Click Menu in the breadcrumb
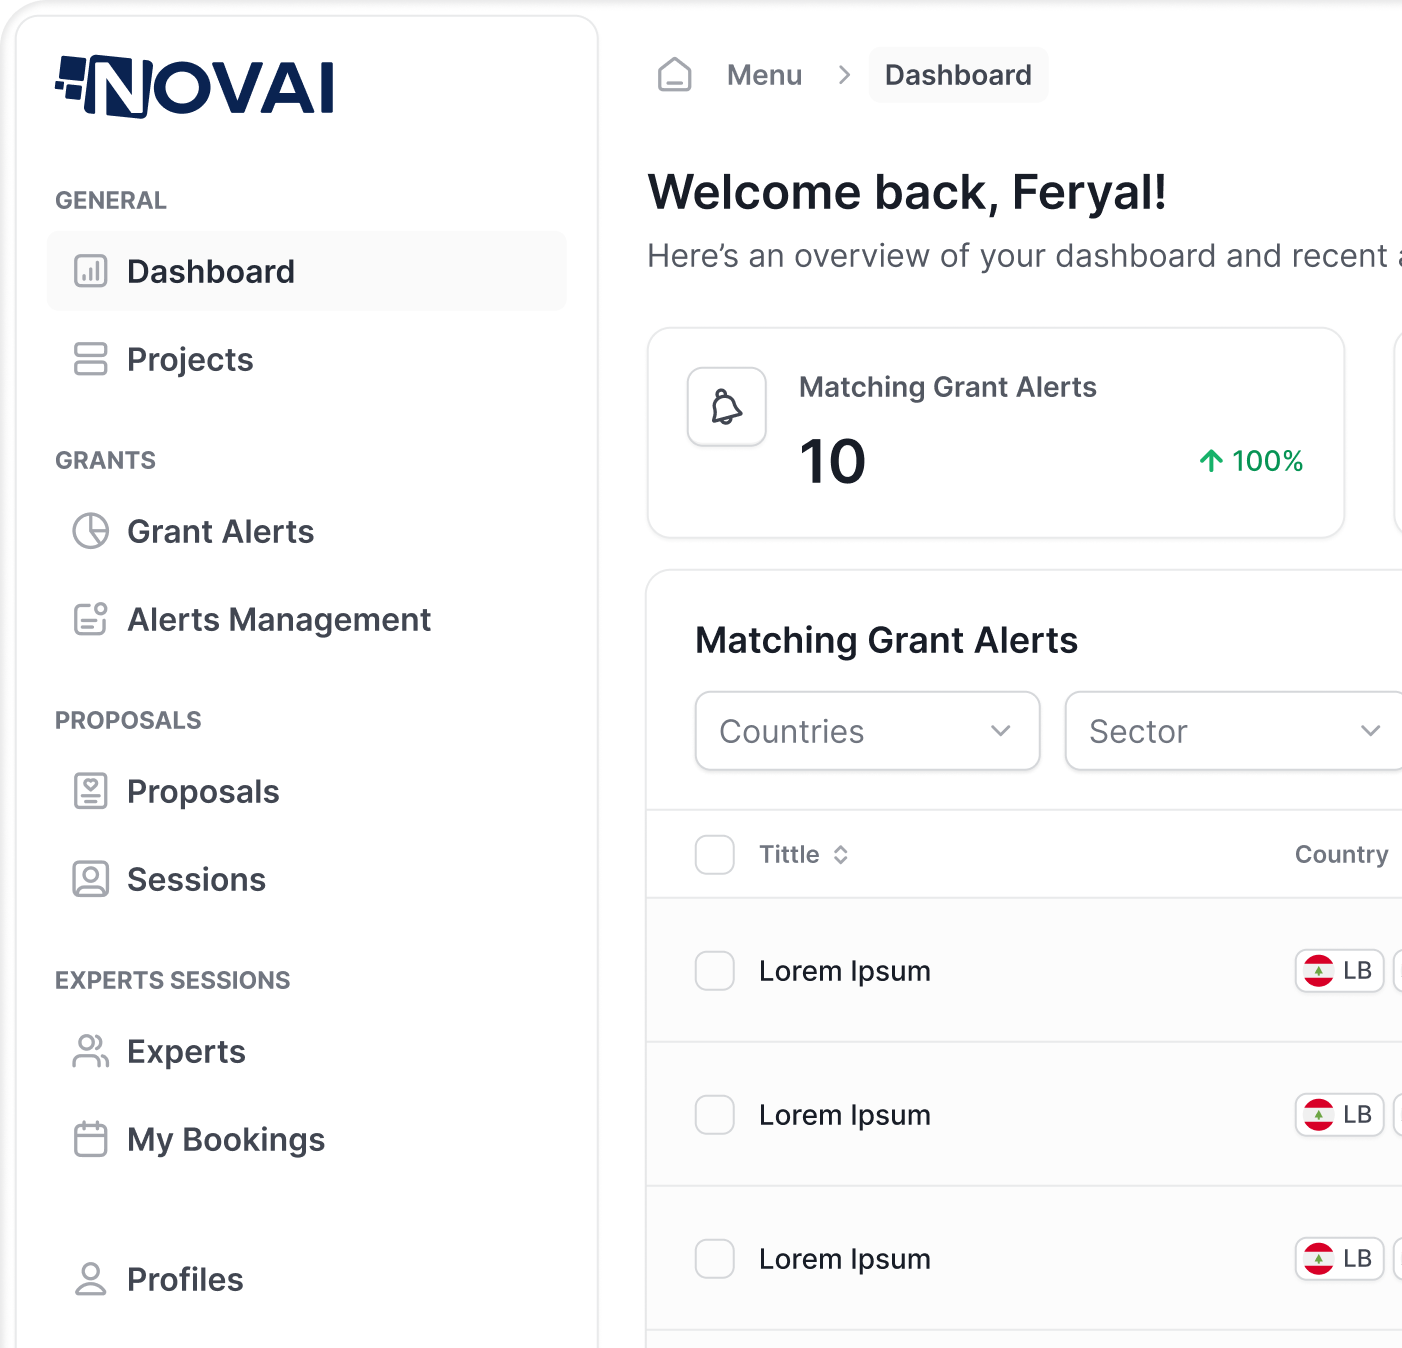1402x1348 pixels. coord(764,74)
